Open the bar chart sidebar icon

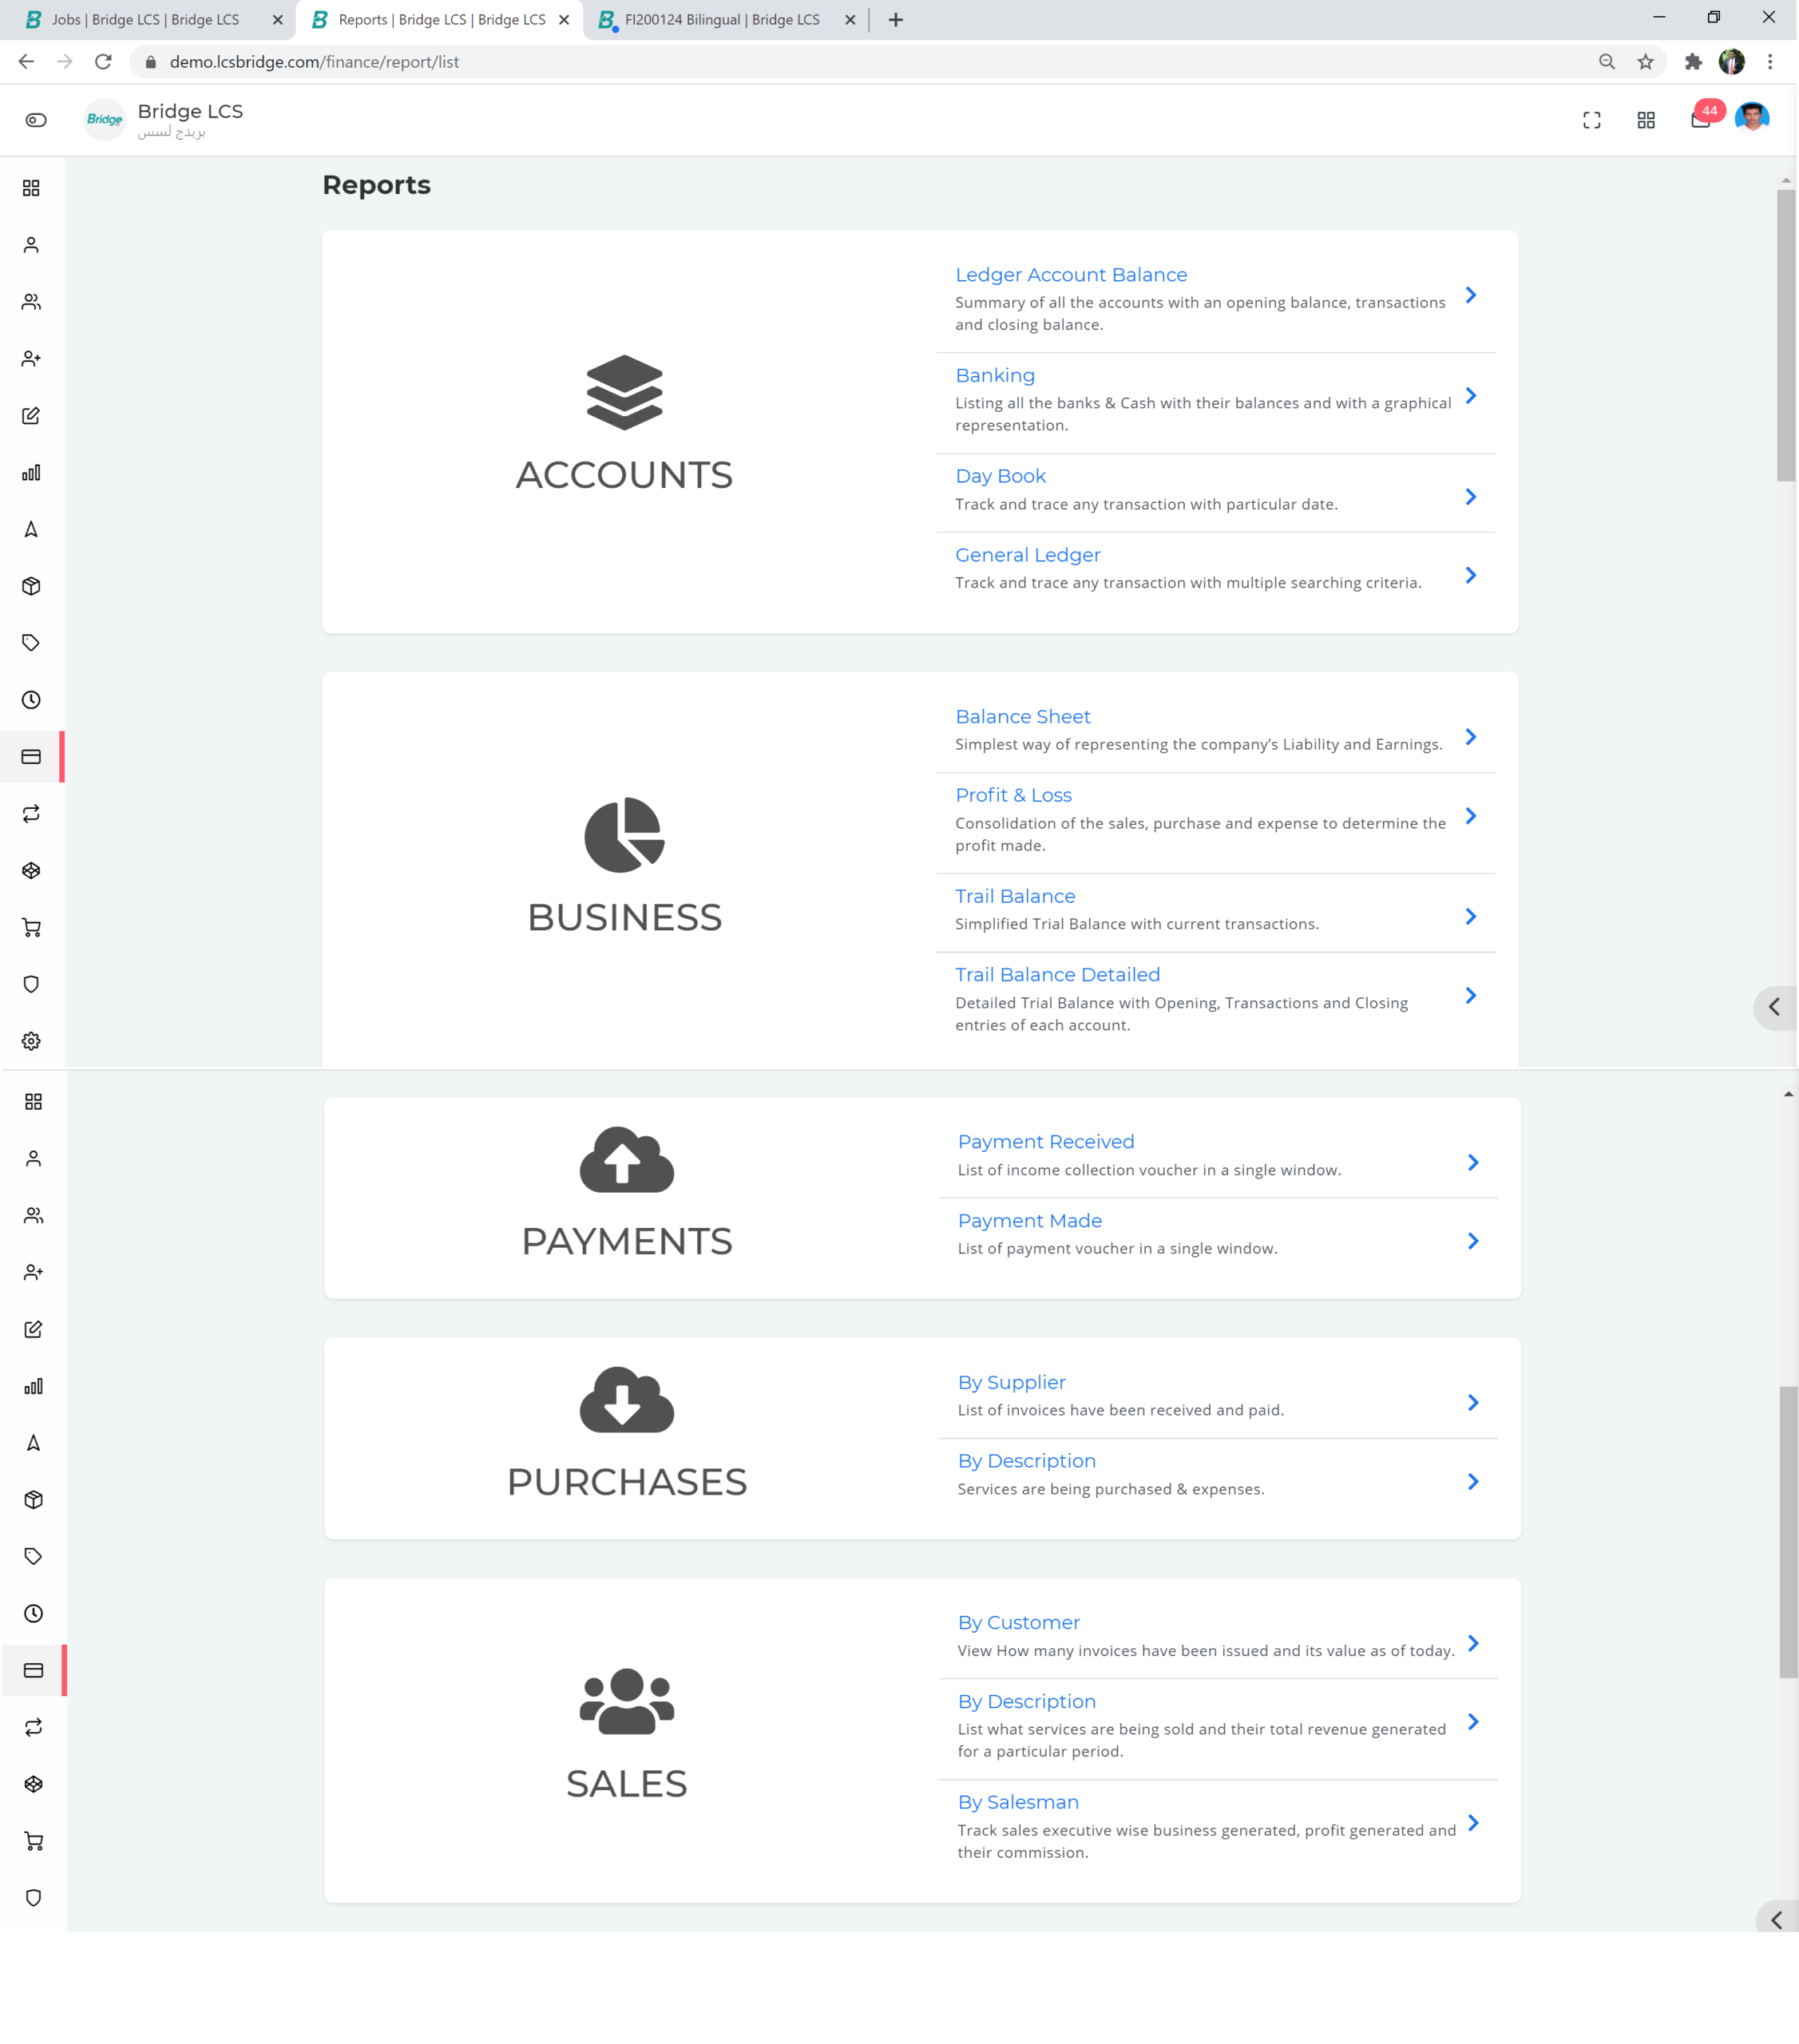[31, 473]
